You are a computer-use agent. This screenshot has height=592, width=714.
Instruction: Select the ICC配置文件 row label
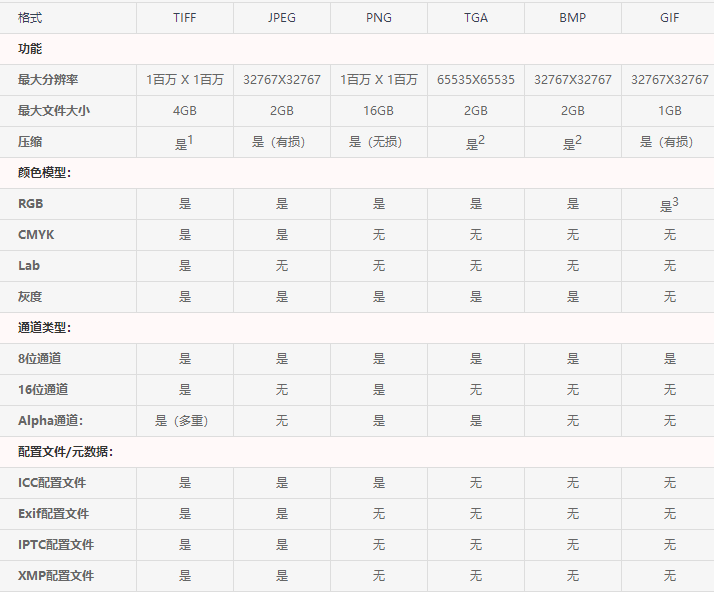(x=52, y=482)
